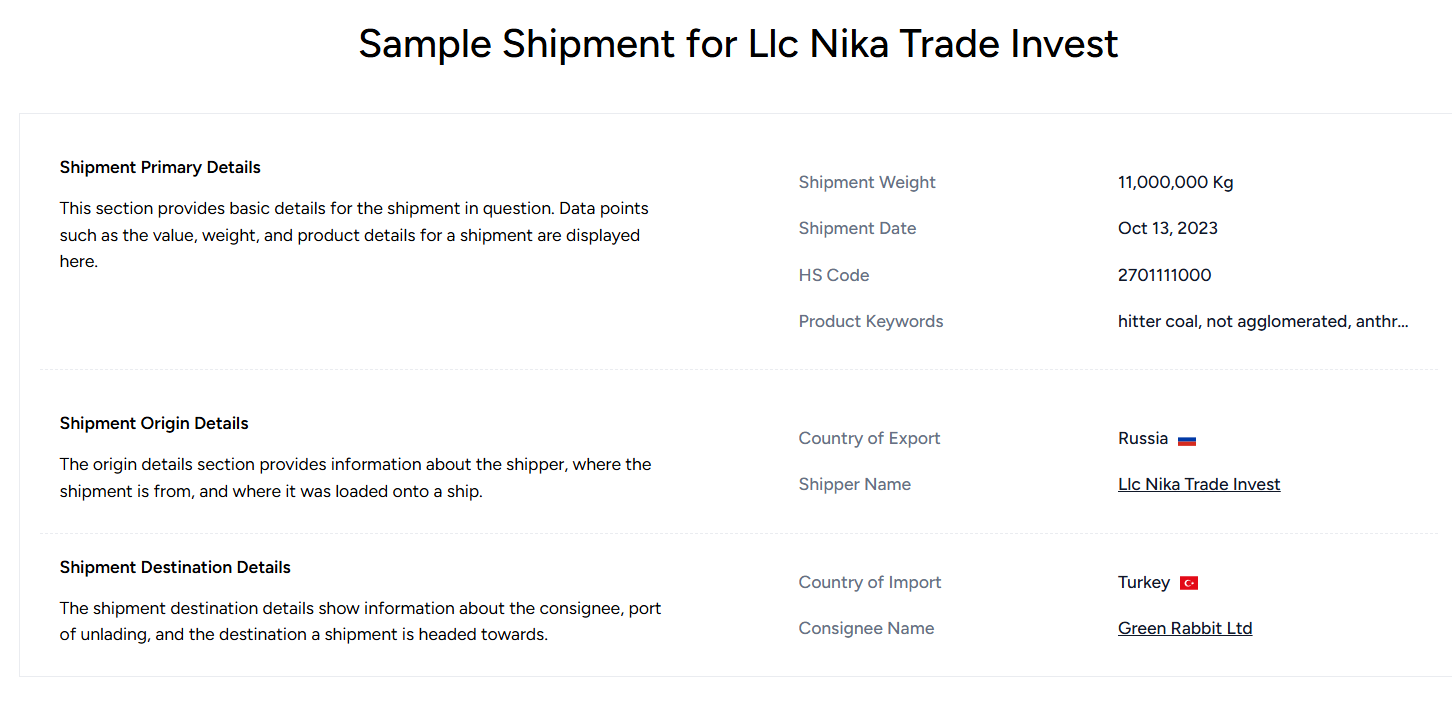
Task: Open the Llc Nika Trade Invest shipper link
Action: tap(1199, 484)
